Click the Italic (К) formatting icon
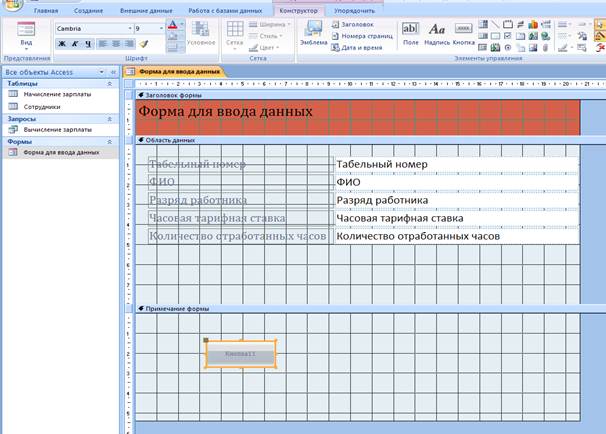This screenshot has height=434, width=606. click(75, 44)
